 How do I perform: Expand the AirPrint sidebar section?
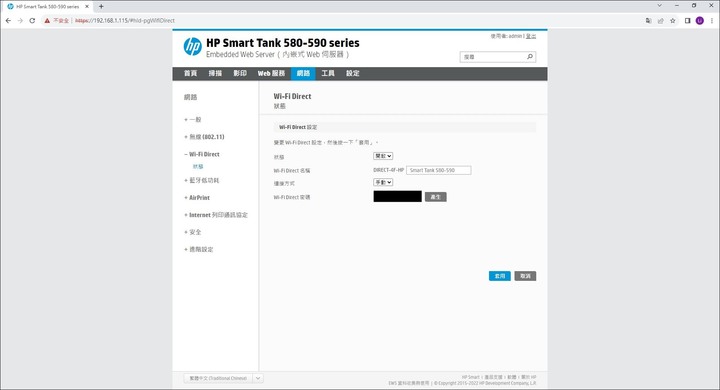(x=197, y=198)
